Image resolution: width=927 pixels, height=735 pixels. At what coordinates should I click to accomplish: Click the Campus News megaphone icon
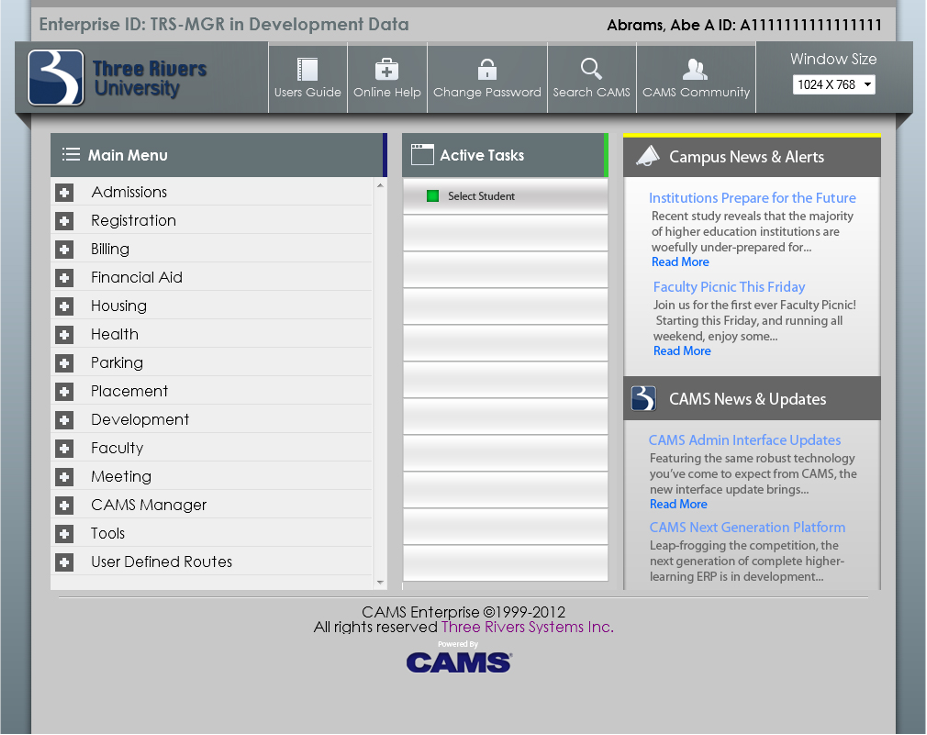[x=648, y=156]
